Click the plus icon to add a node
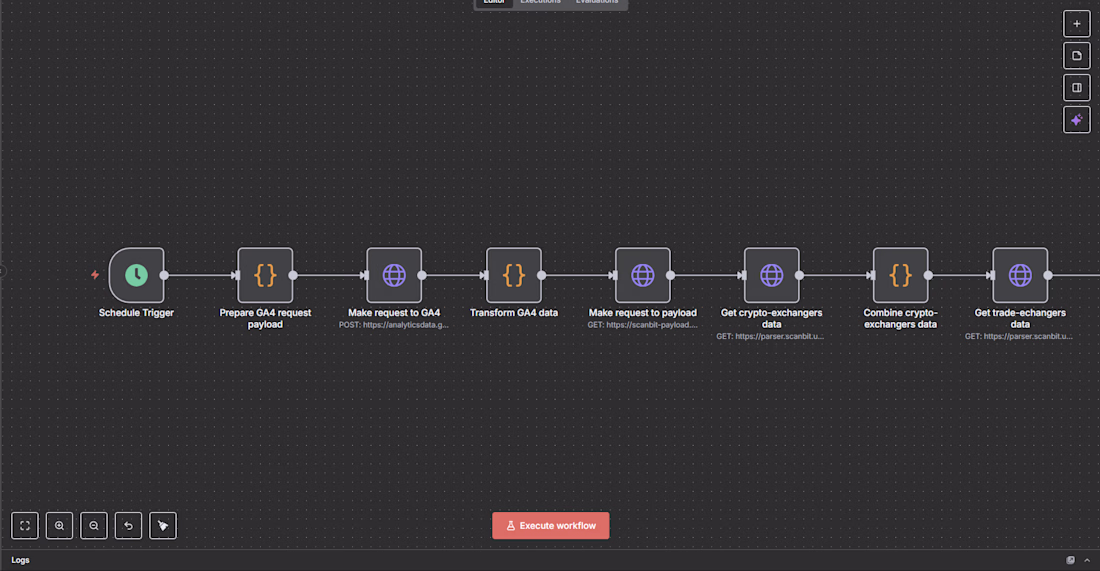Screen dimensions: 1100x571 click(1077, 24)
